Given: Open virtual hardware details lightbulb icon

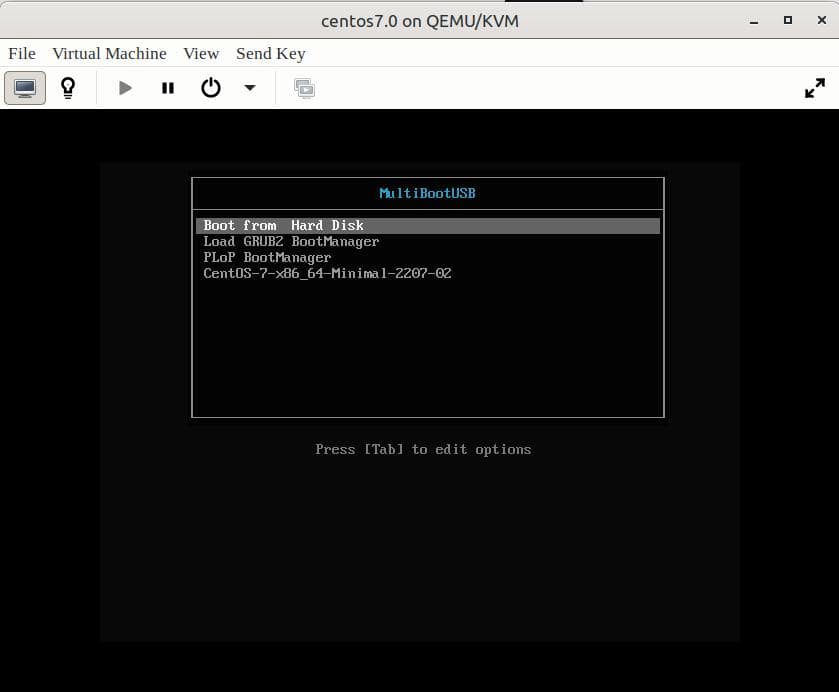Looking at the screenshot, I should (x=68, y=88).
